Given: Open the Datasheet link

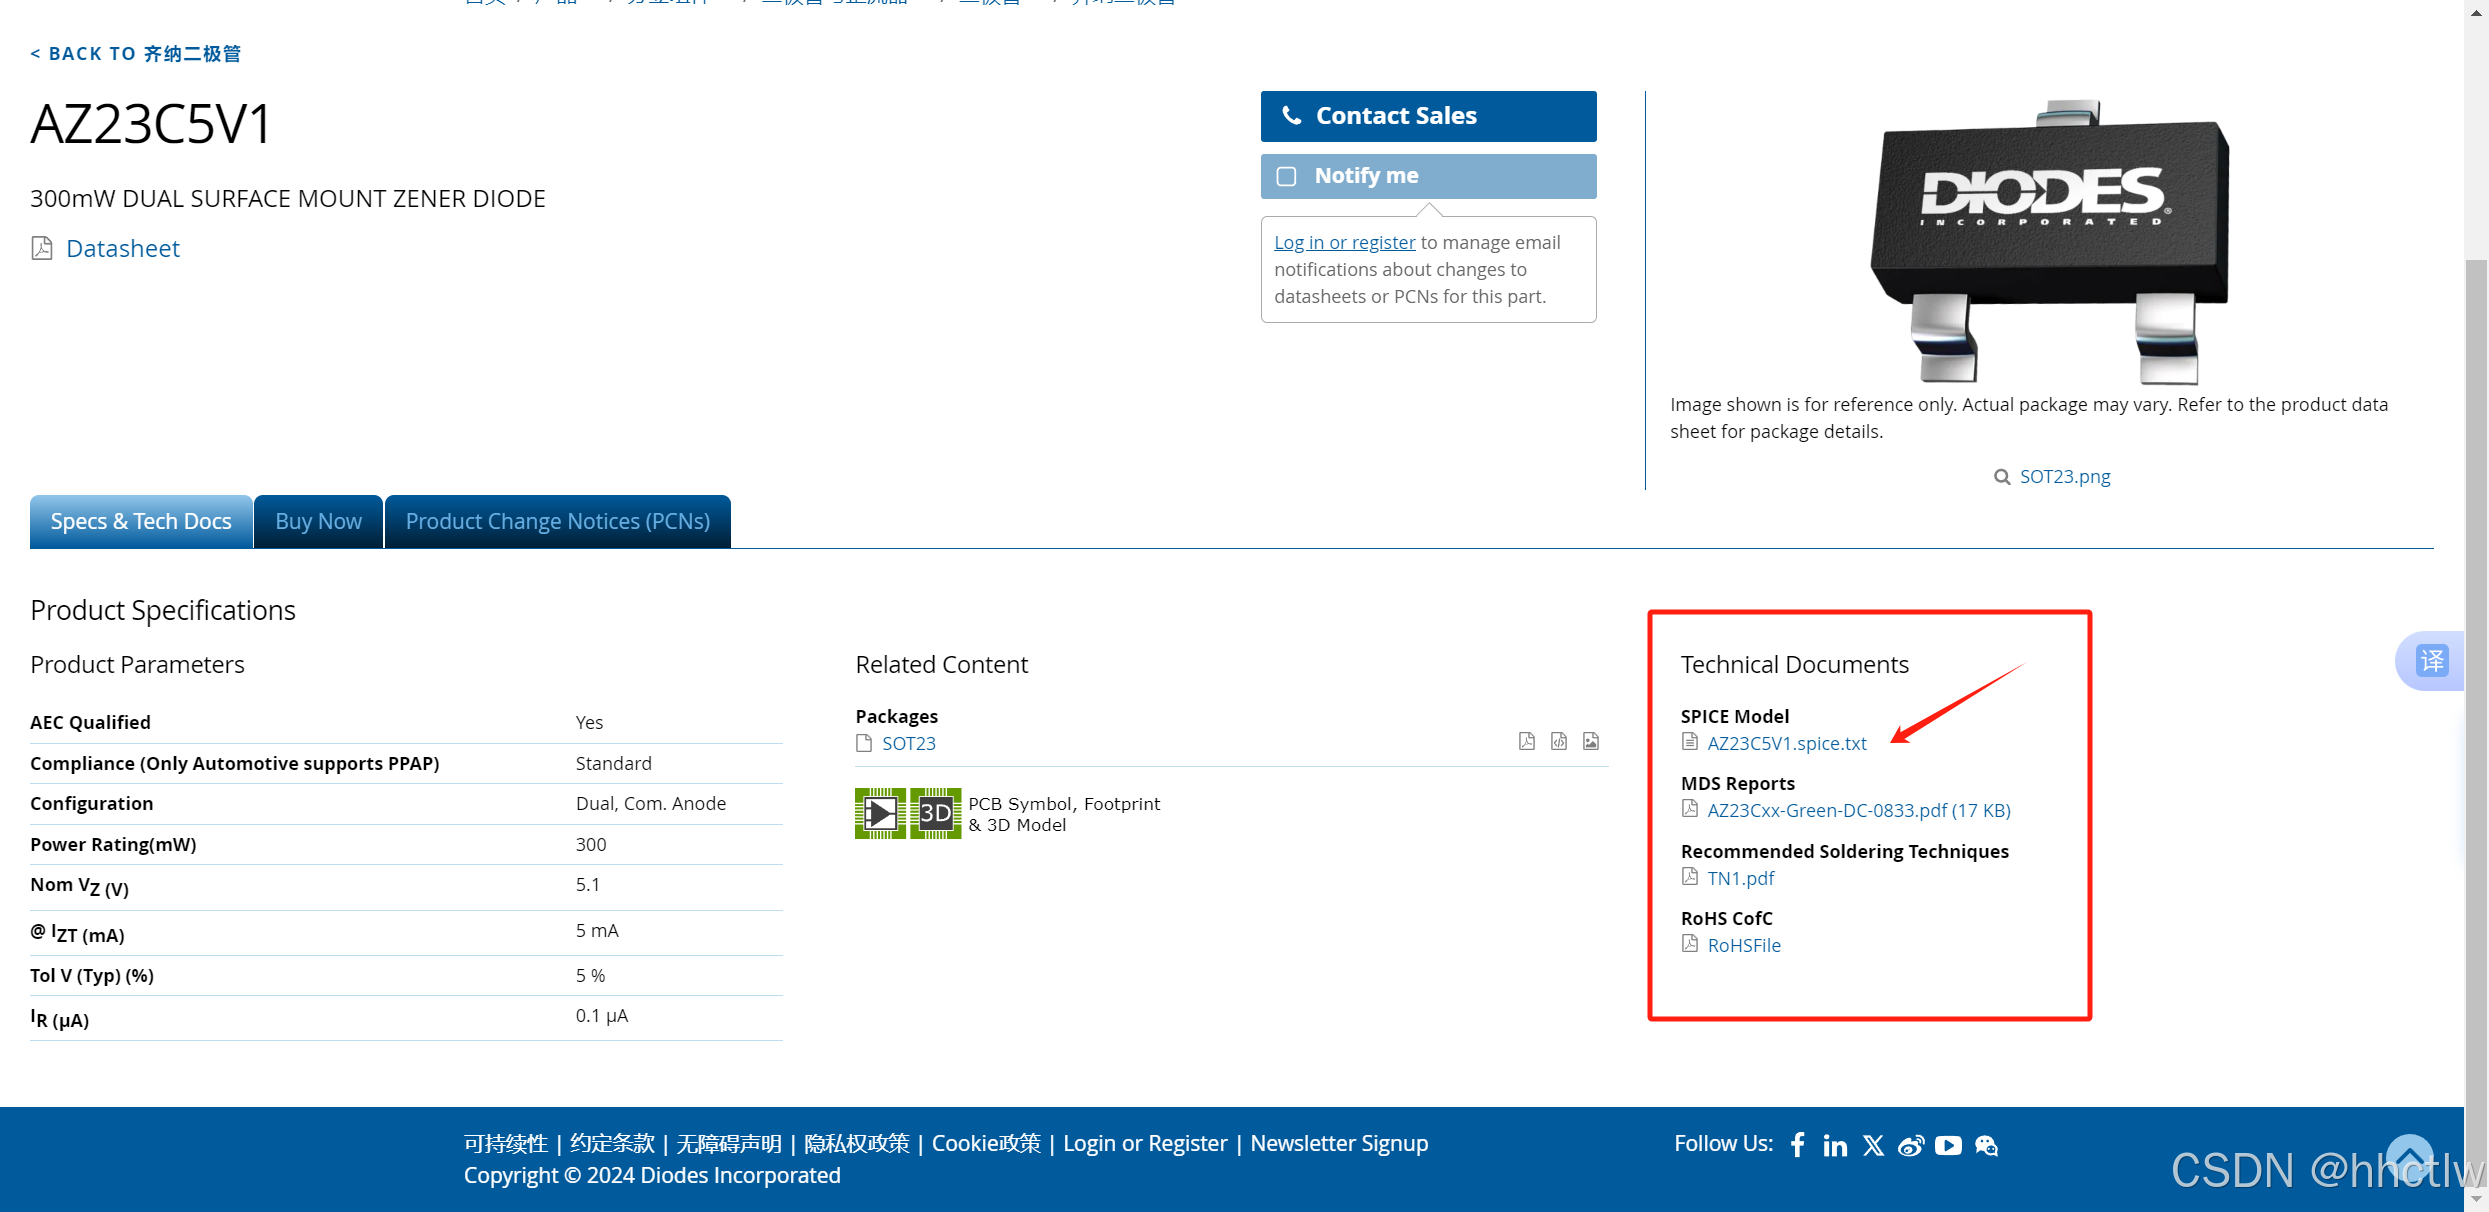Looking at the screenshot, I should pos(123,248).
